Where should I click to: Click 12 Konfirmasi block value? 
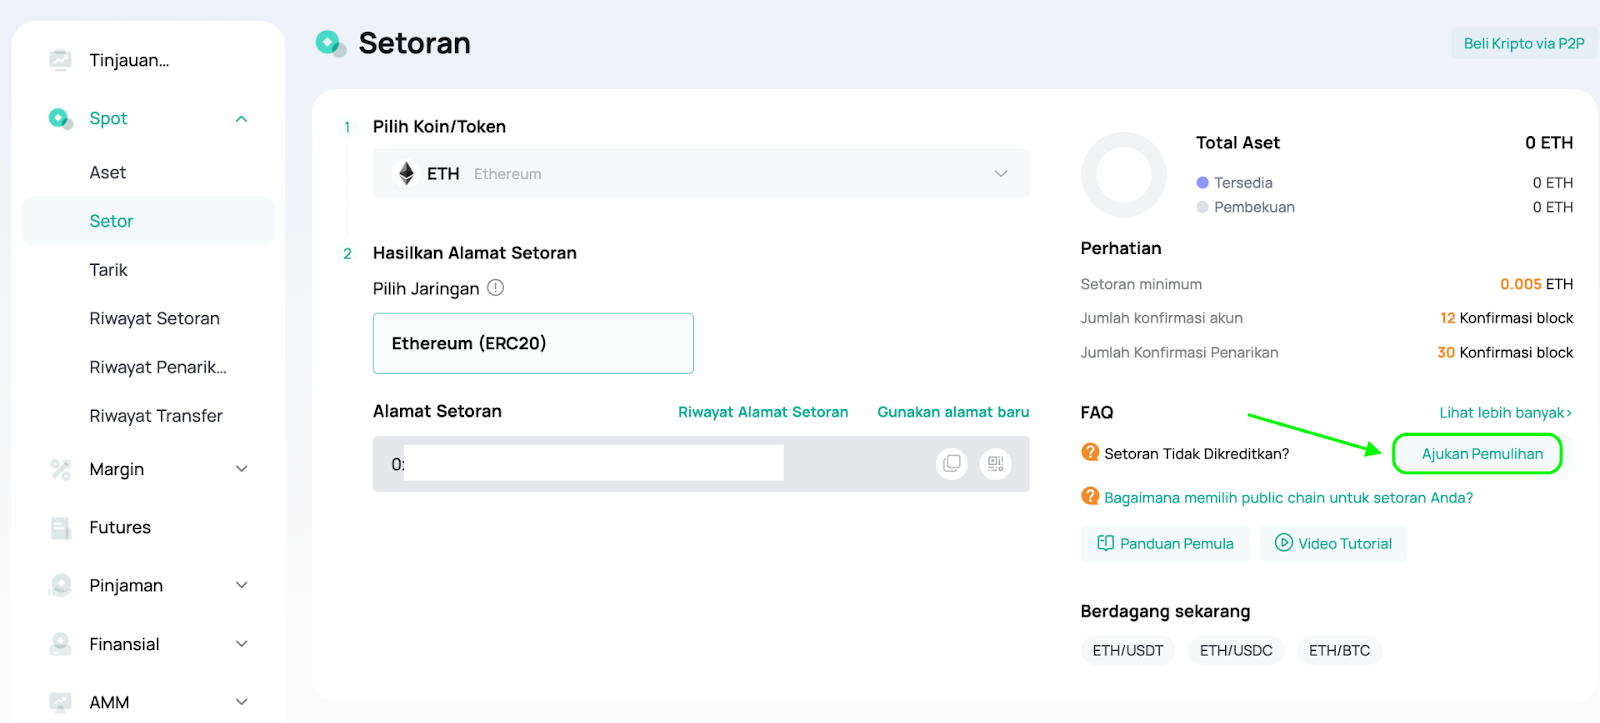[x=1506, y=318]
